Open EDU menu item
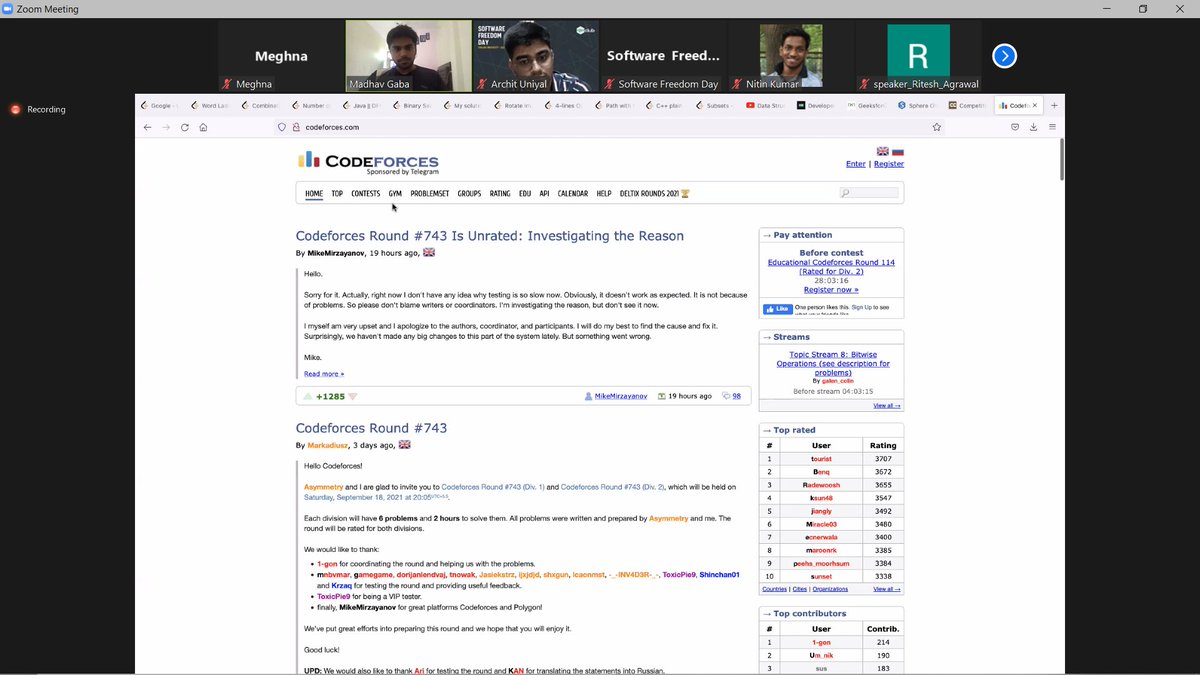The width and height of the screenshot is (1200, 675). click(x=525, y=193)
